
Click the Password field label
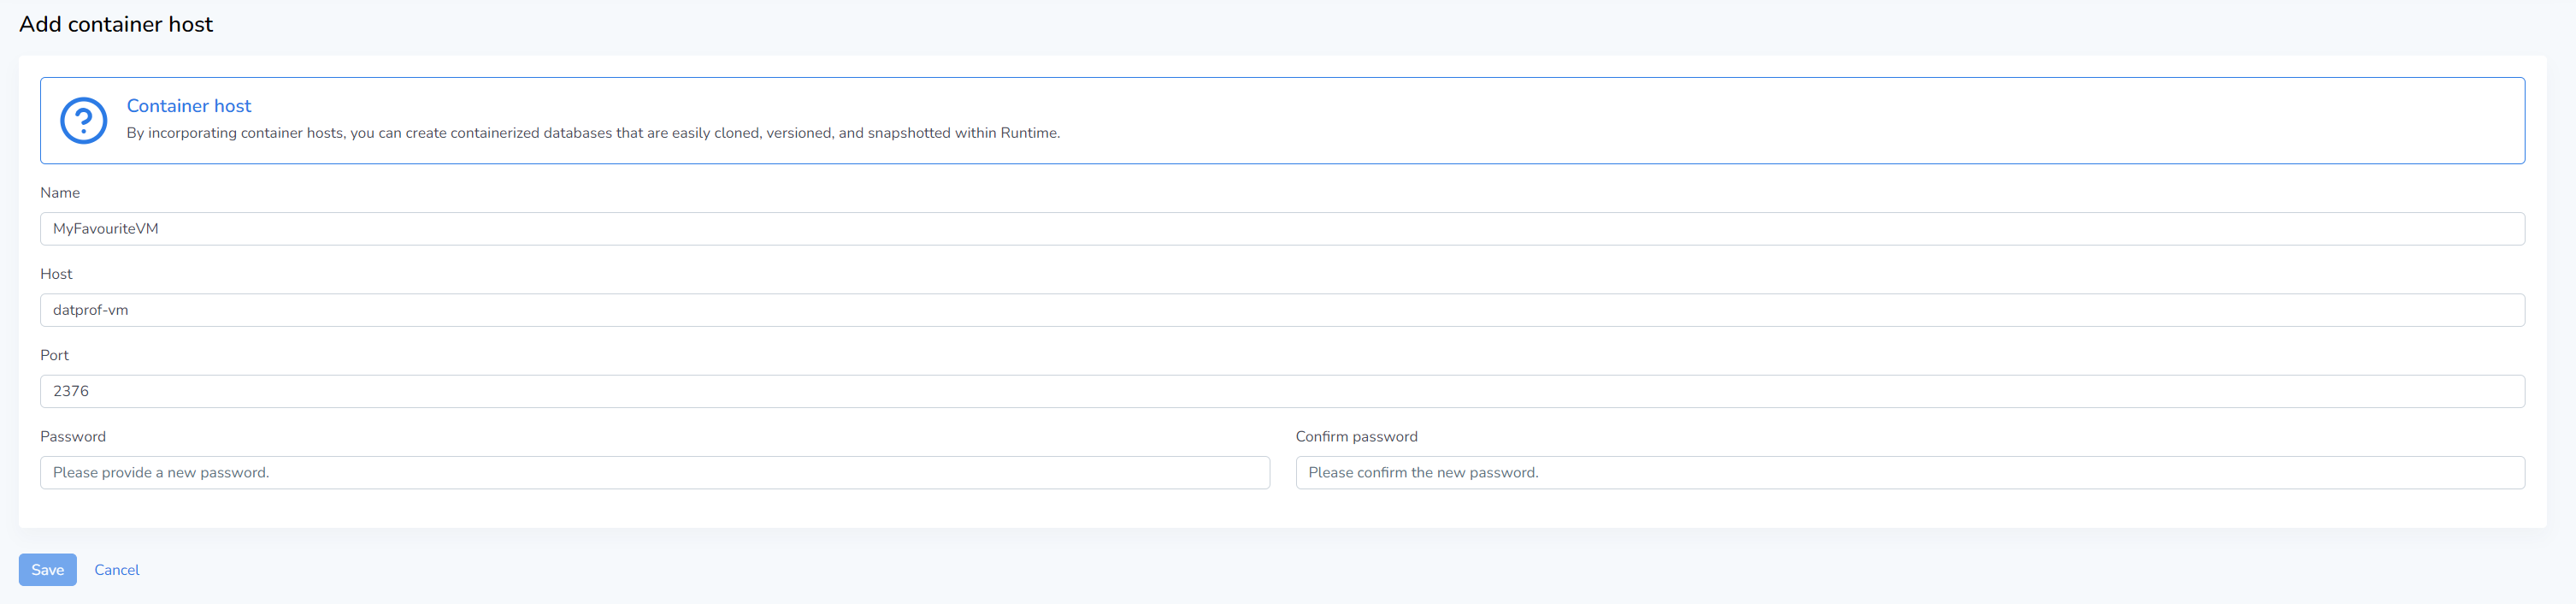[73, 437]
